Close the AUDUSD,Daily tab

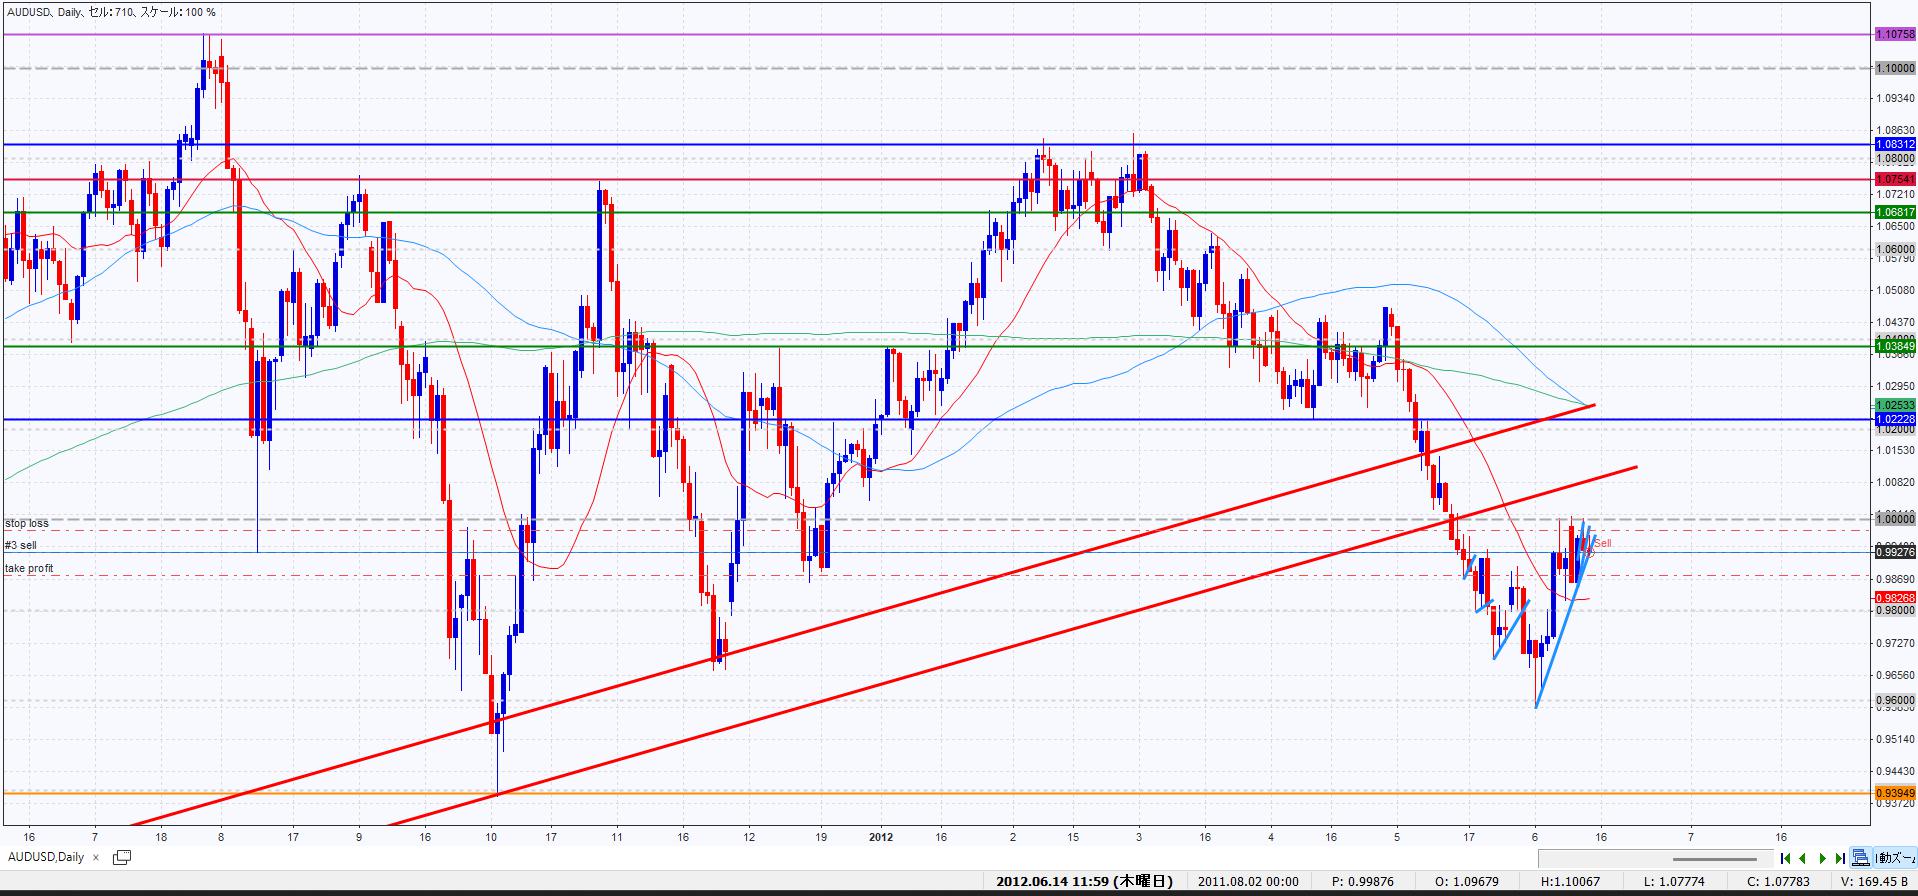(96, 857)
